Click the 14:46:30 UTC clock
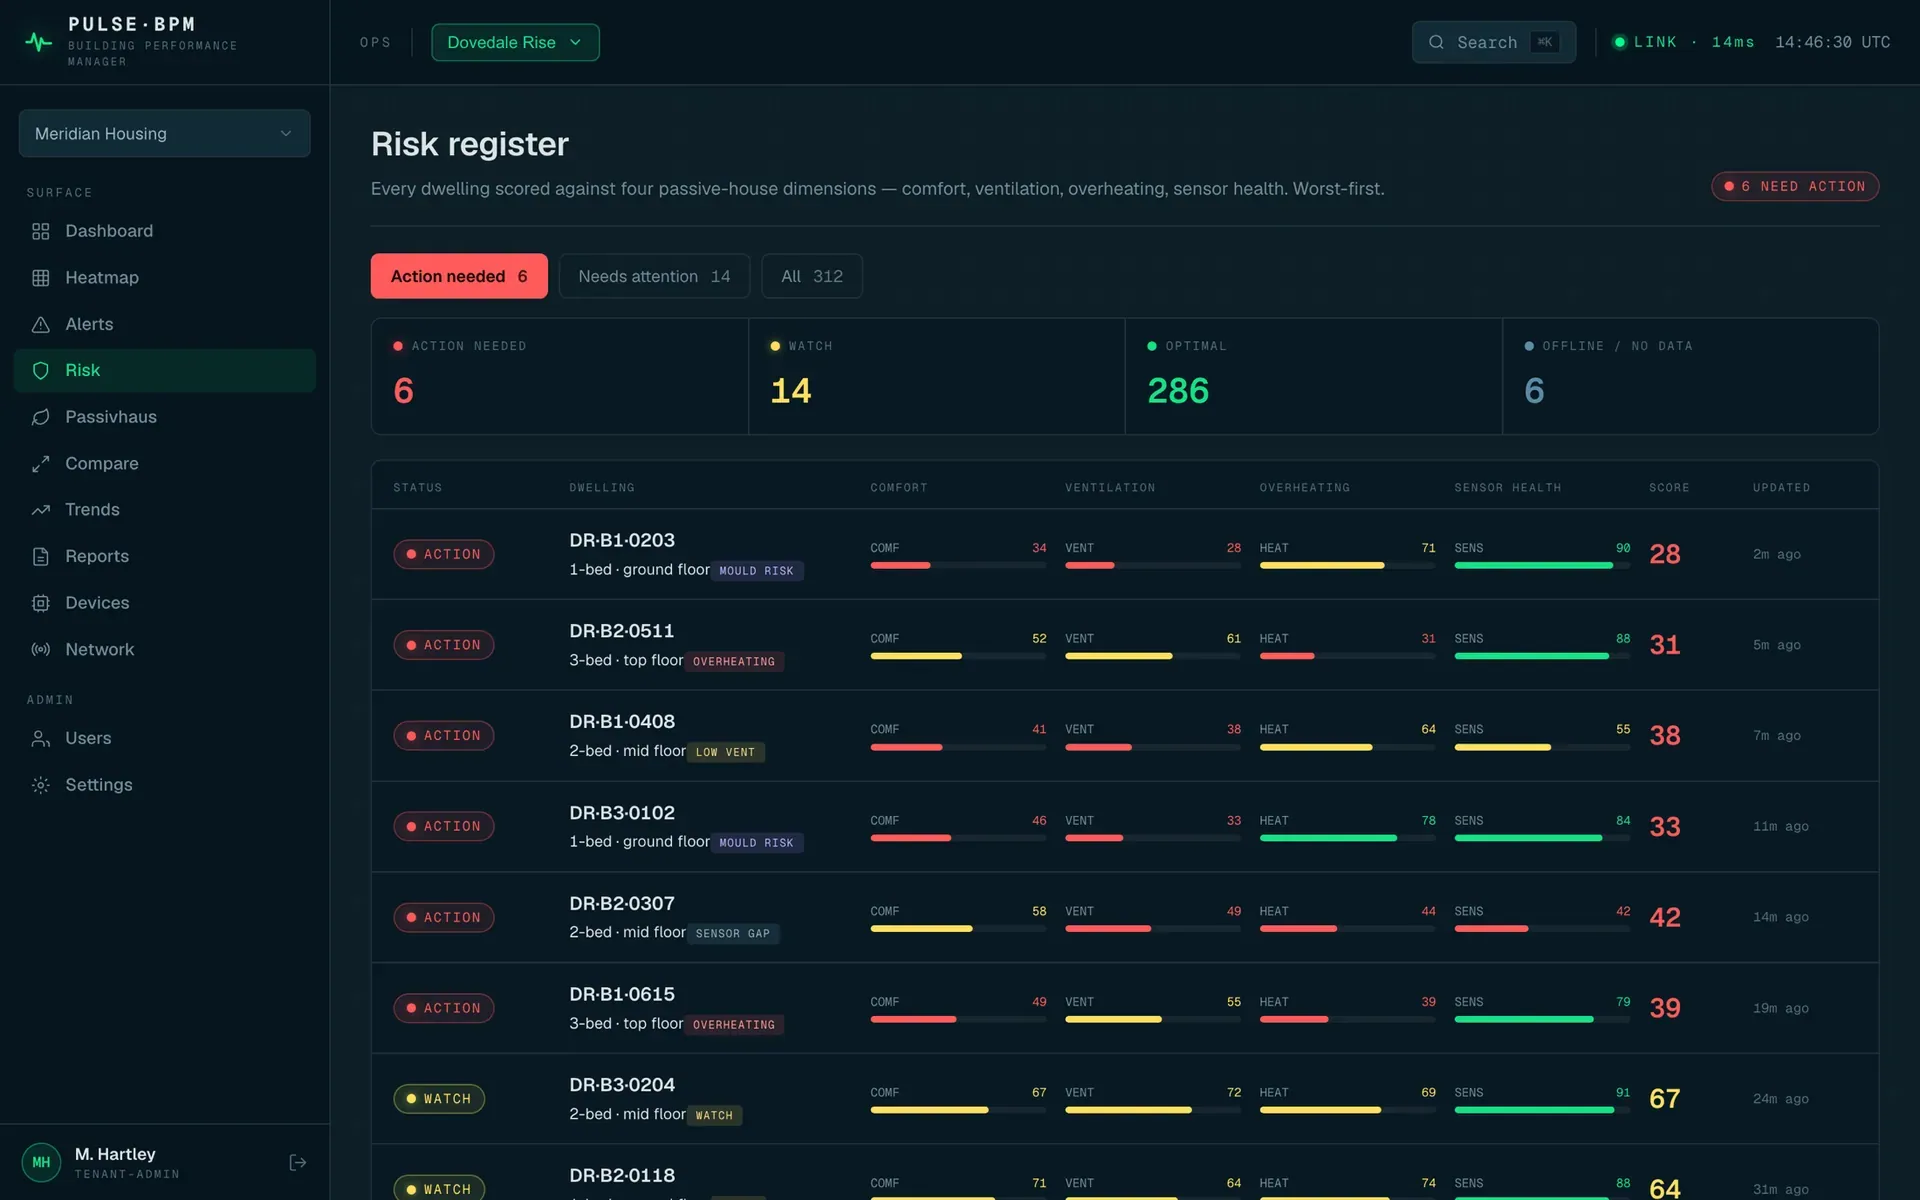 (x=1832, y=42)
